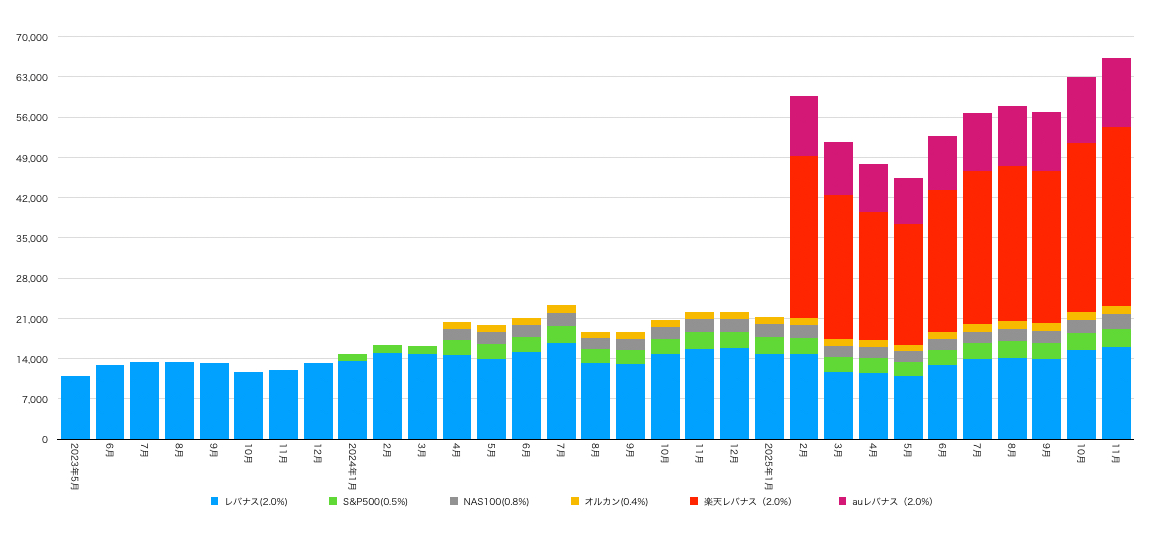
Task: Click the blue bar above 2023年5月
Action: [x=75, y=408]
